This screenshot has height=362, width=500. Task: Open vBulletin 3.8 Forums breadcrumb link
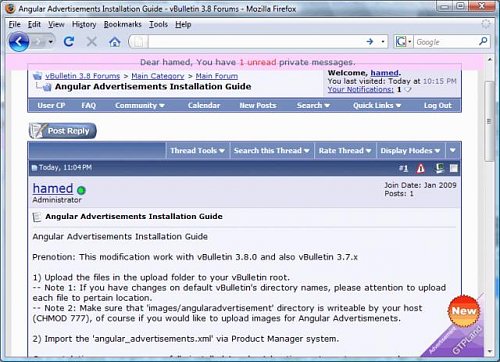pos(82,76)
